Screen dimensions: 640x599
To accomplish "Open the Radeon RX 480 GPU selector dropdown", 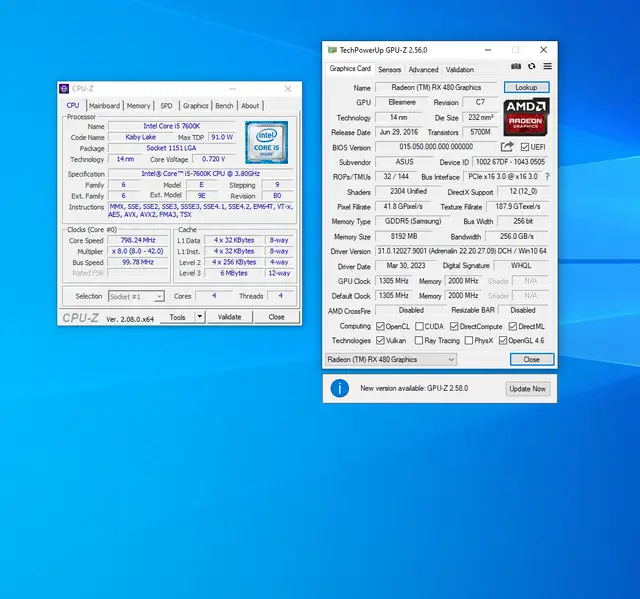I will (391, 359).
